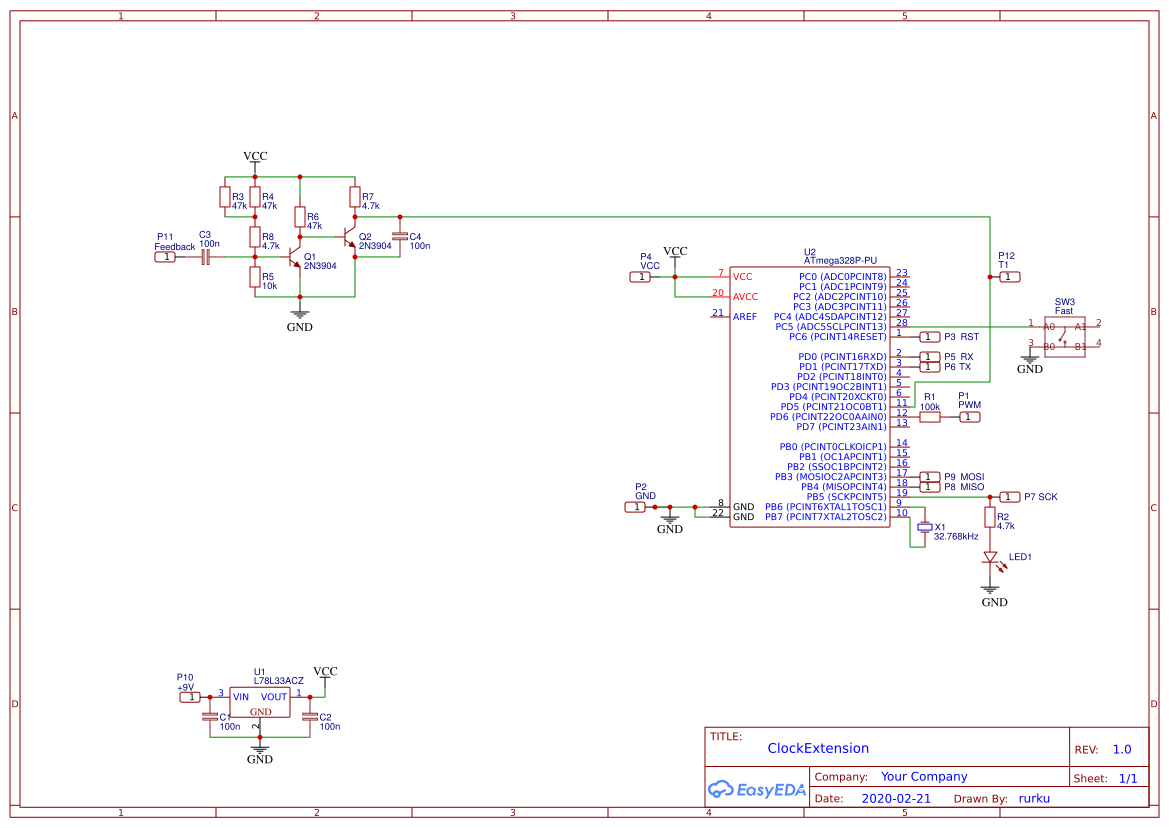Select the ClockExtension title text
Screen dimensions: 1169x828
pyautogui.click(x=817, y=747)
